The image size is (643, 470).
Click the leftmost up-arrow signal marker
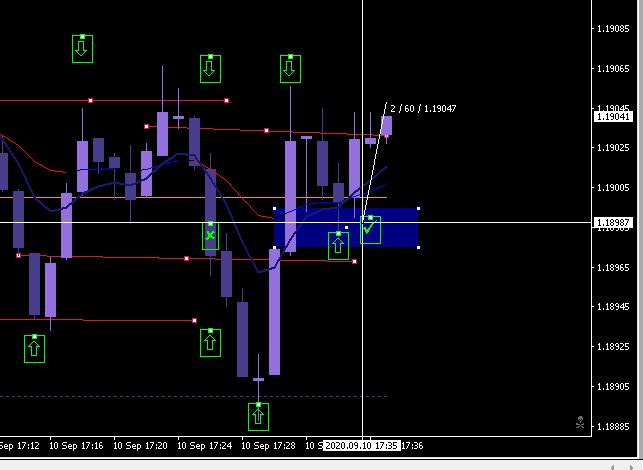tap(34, 349)
